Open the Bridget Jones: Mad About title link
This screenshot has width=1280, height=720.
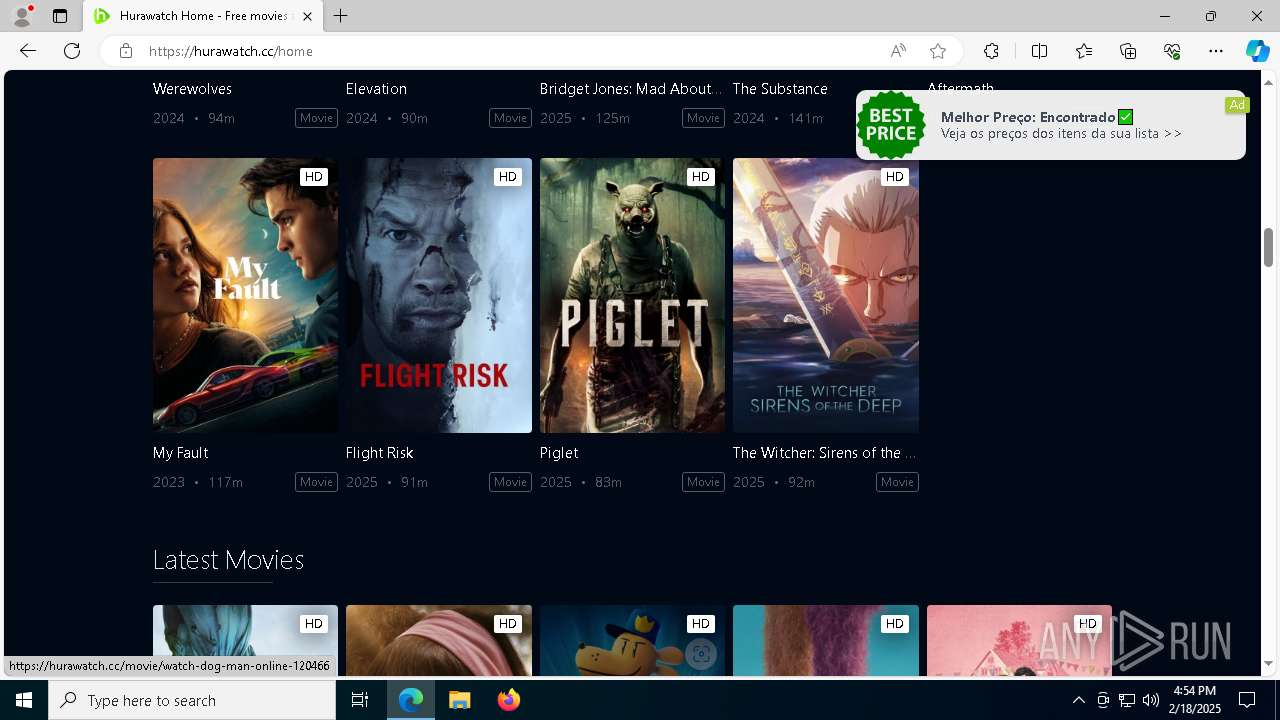click(x=631, y=89)
